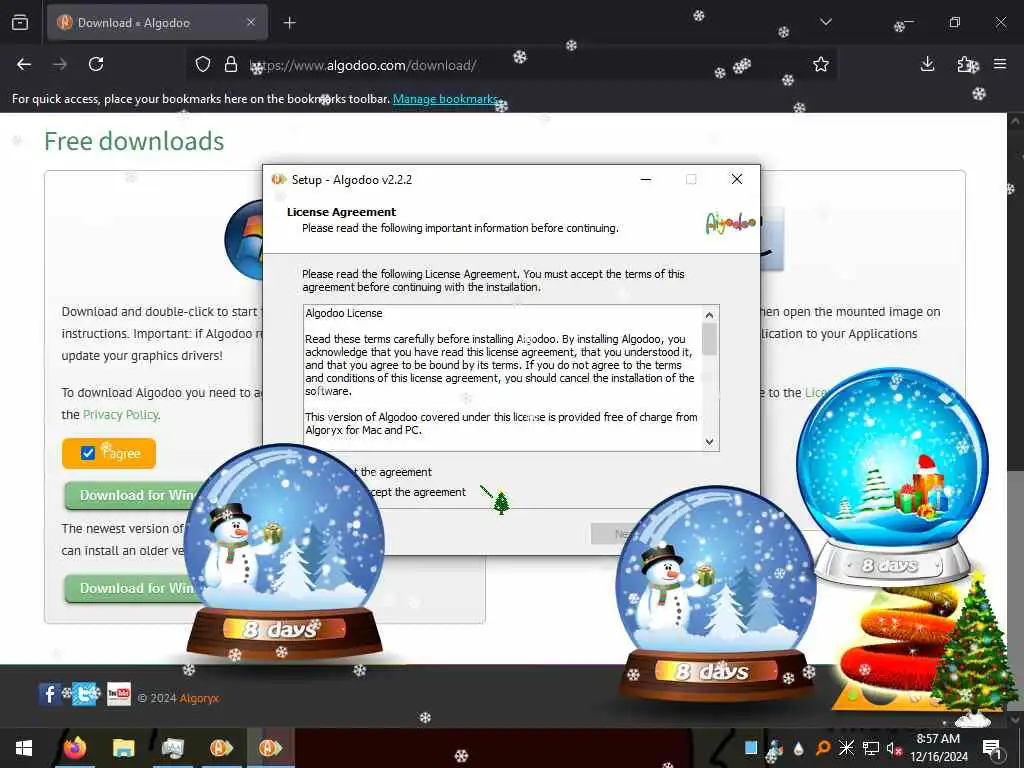Close the Algodoo Setup dialog
Image resolution: width=1024 pixels, height=768 pixels.
click(x=737, y=179)
